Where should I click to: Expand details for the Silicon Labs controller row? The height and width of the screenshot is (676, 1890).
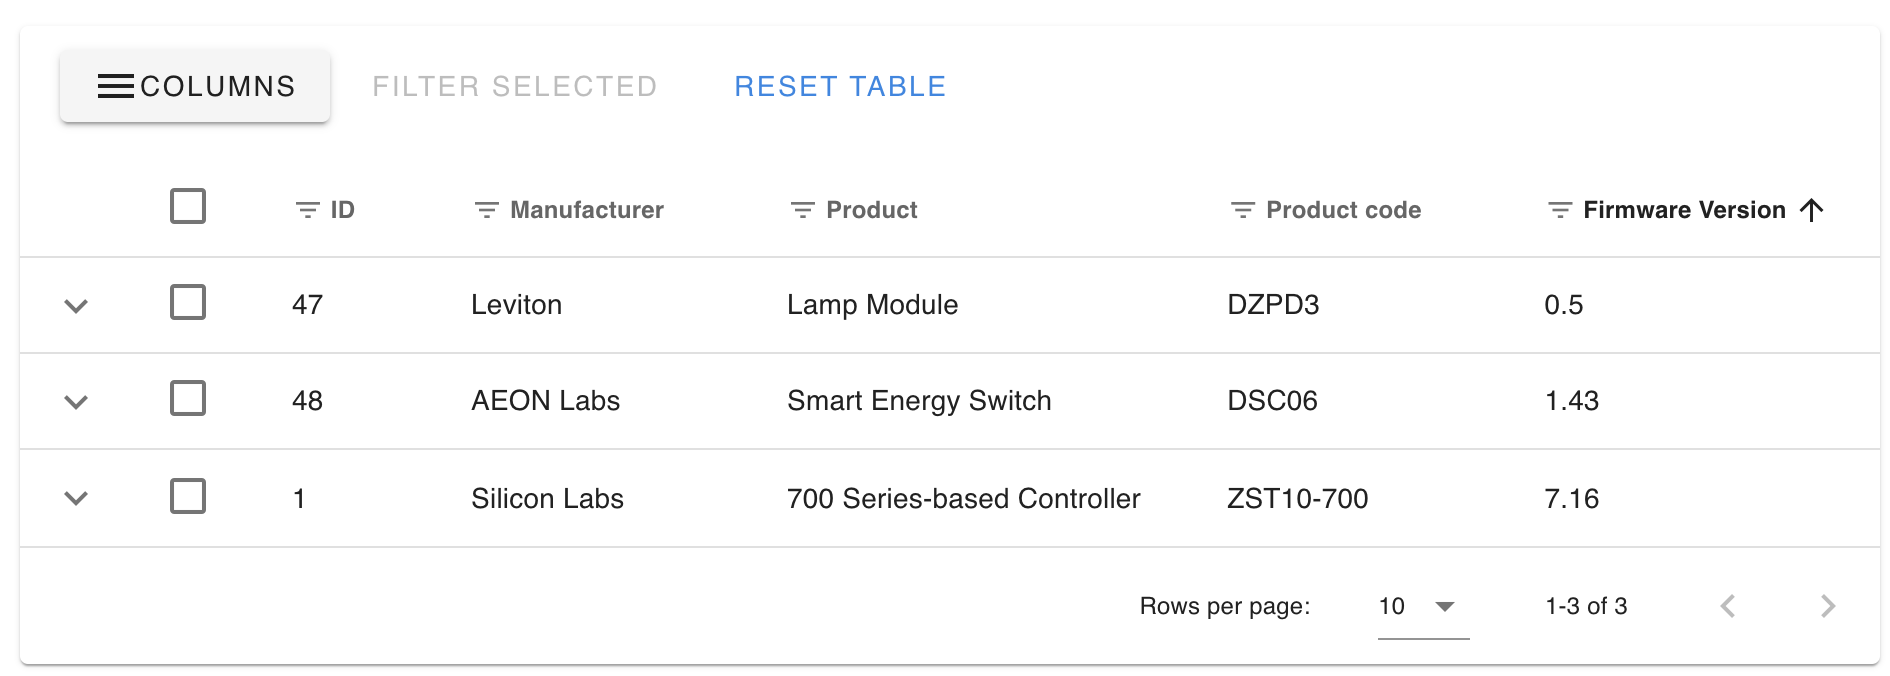[76, 499]
